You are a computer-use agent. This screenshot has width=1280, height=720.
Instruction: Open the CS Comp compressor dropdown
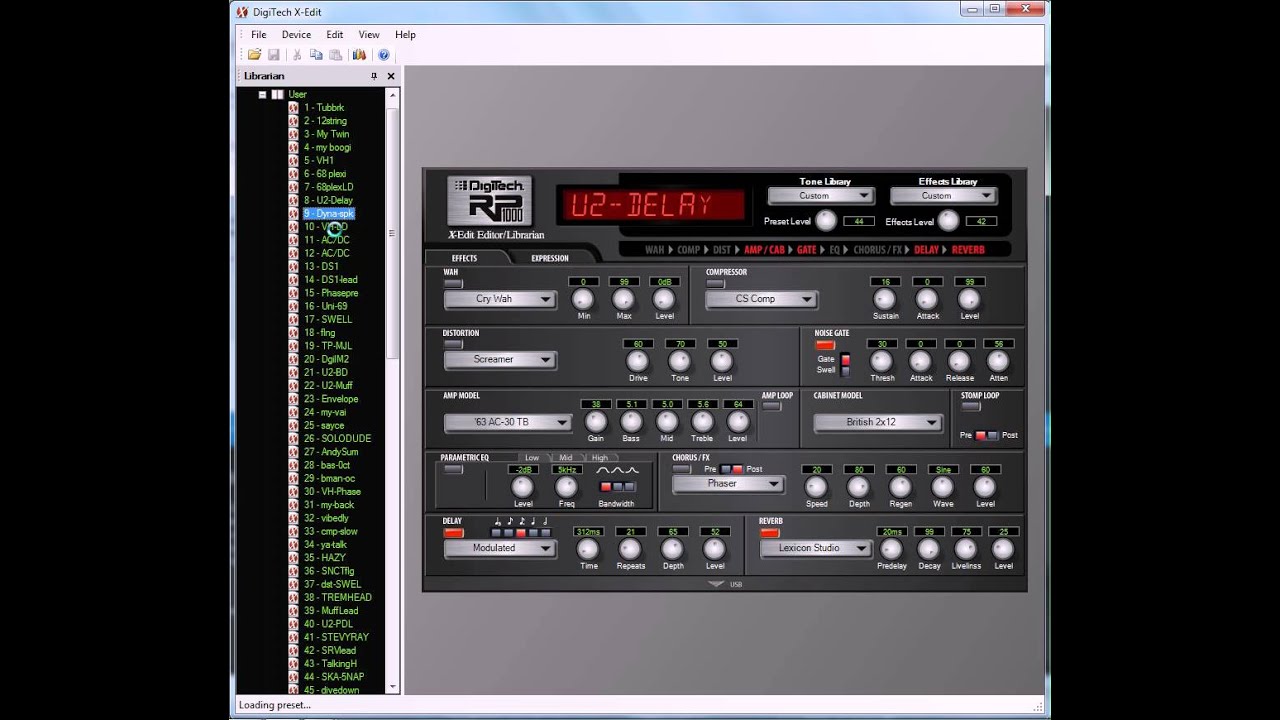(762, 299)
